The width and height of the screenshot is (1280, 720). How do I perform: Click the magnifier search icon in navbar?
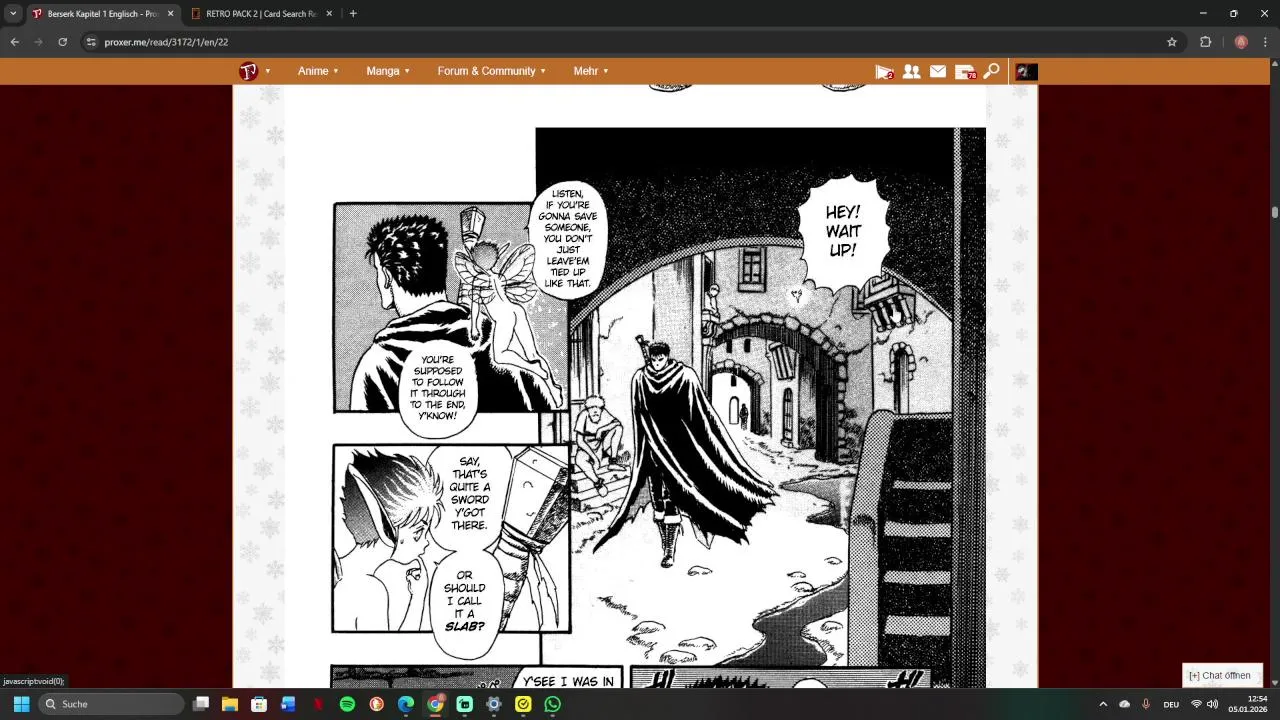[991, 71]
